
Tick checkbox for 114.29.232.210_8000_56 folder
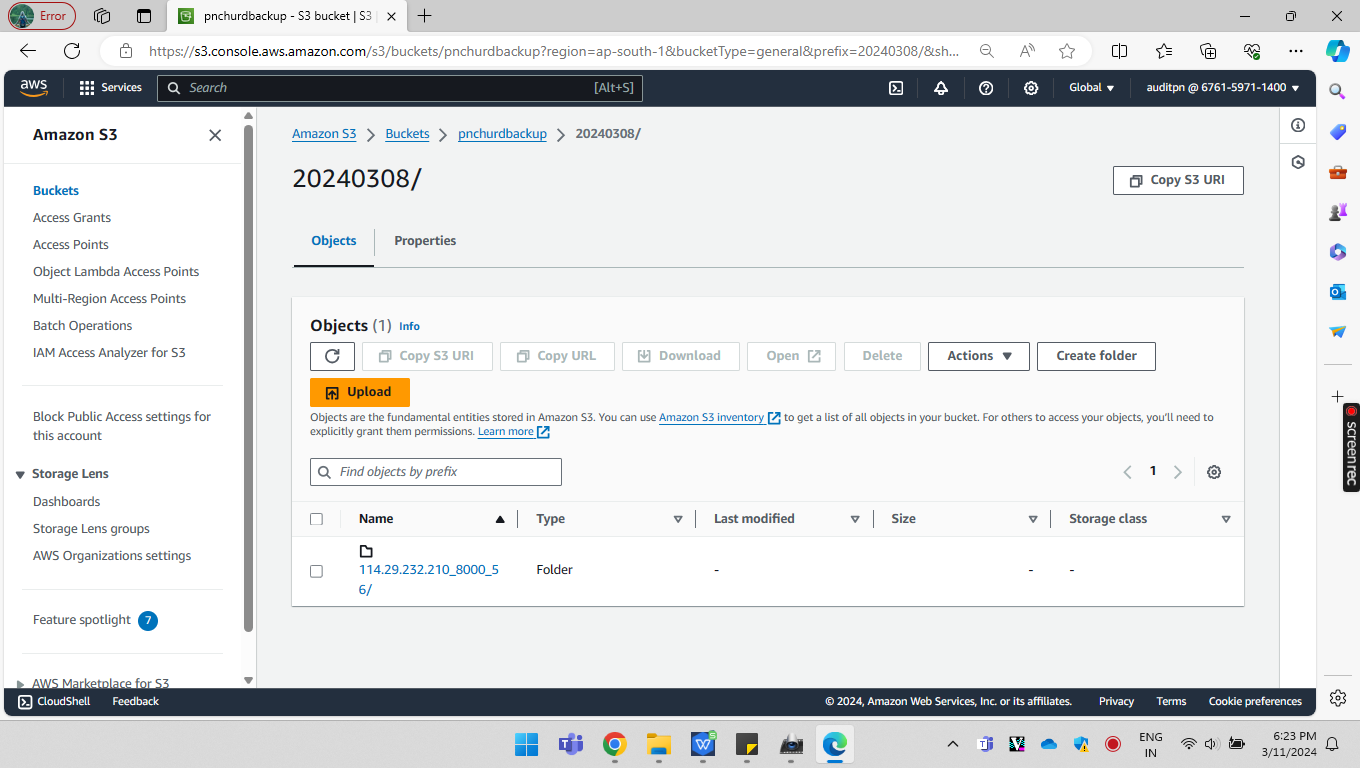tap(317, 571)
